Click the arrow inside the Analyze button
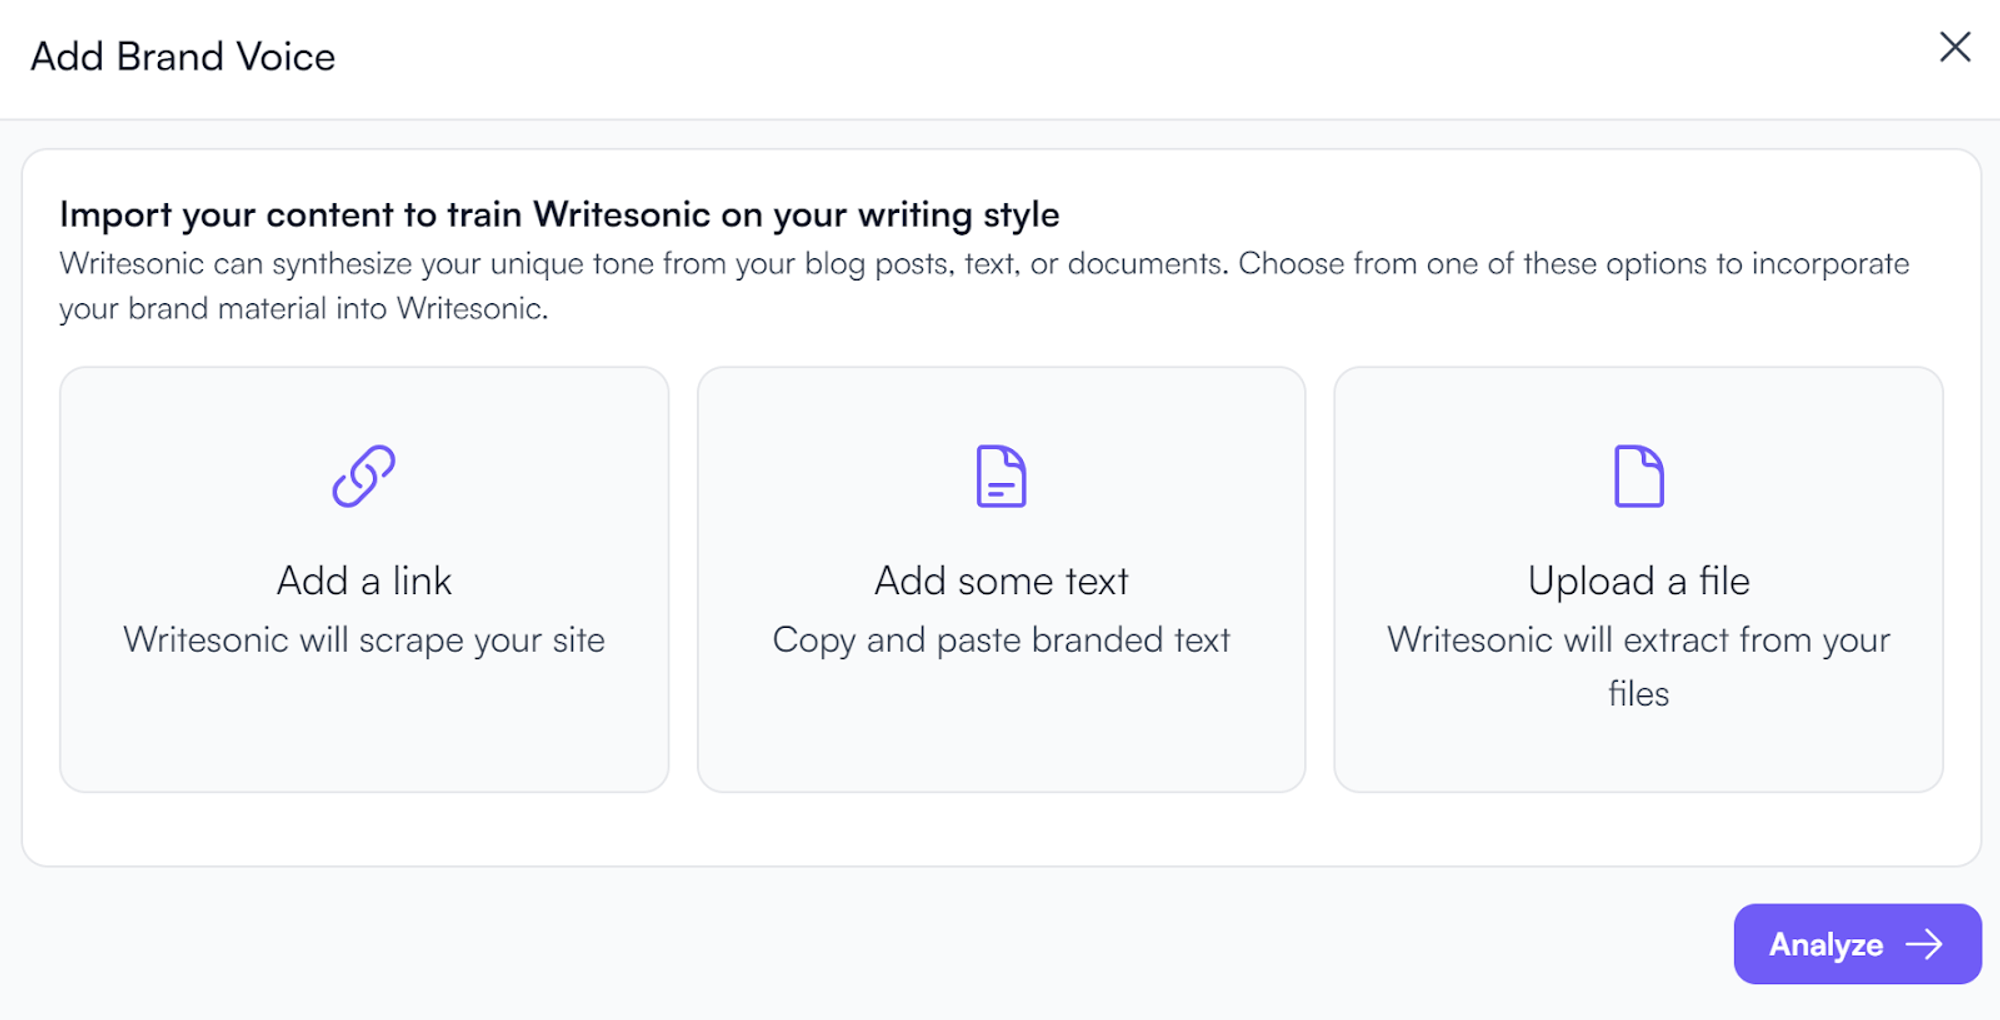 tap(1924, 945)
